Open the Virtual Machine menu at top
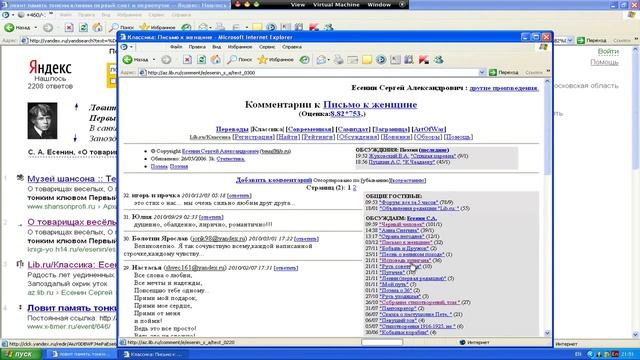Screen dimensions: 640x360 (336, 4)
